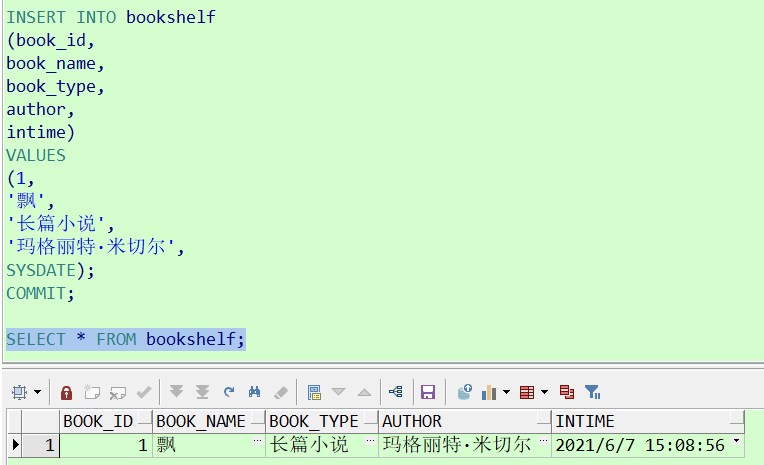Click the SYSDATE); line in editor
Viewport: 764px width, 465px height.
tap(50, 271)
